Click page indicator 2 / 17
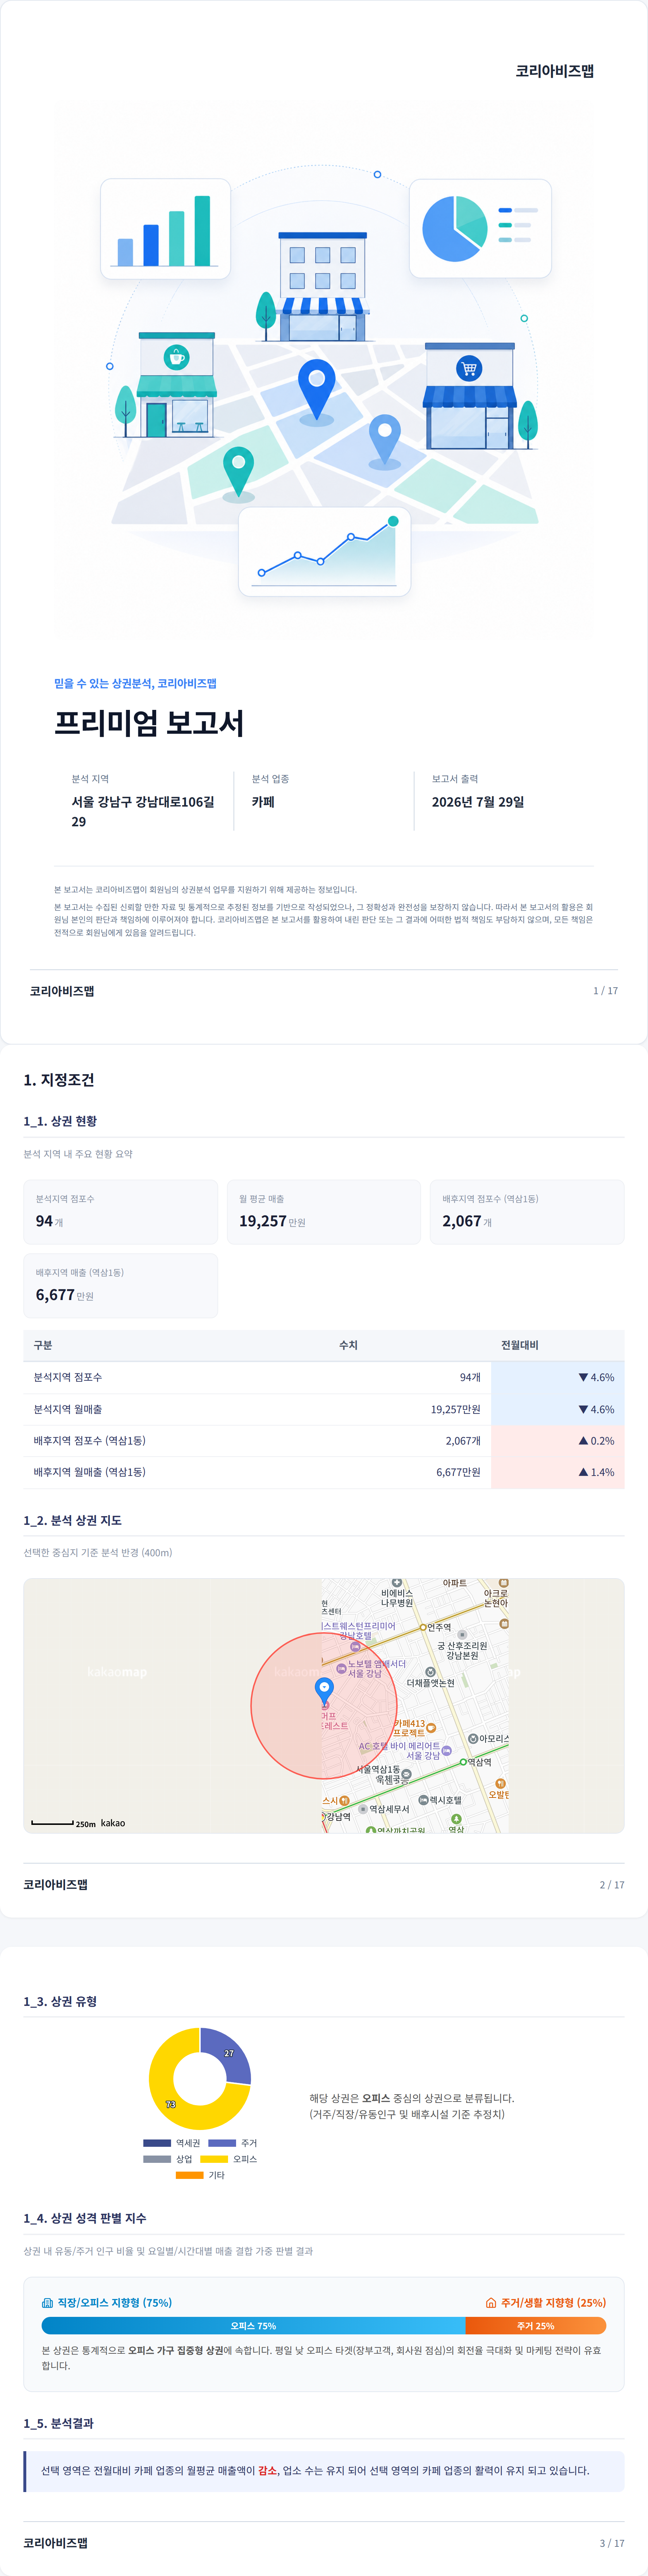The height and width of the screenshot is (2576, 648). tap(612, 1885)
